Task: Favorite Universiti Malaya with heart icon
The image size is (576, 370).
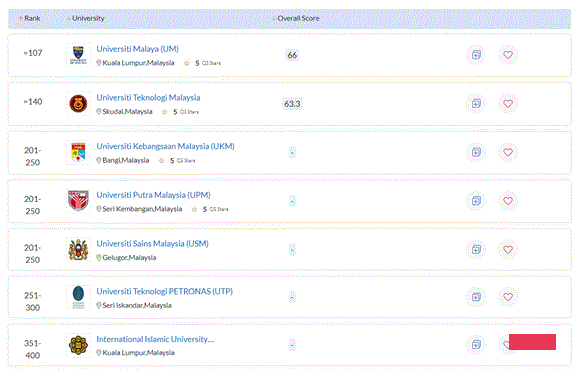Action: pos(508,55)
